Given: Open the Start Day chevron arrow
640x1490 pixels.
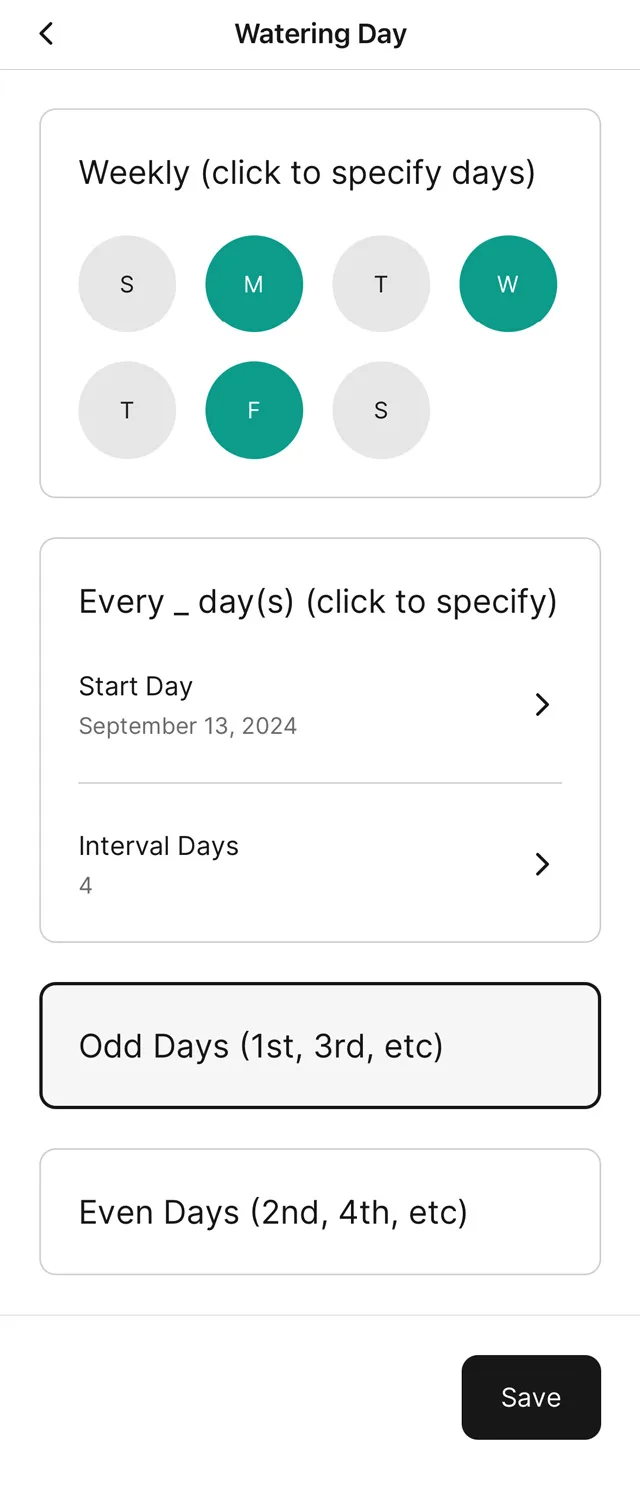Looking at the screenshot, I should click(542, 705).
